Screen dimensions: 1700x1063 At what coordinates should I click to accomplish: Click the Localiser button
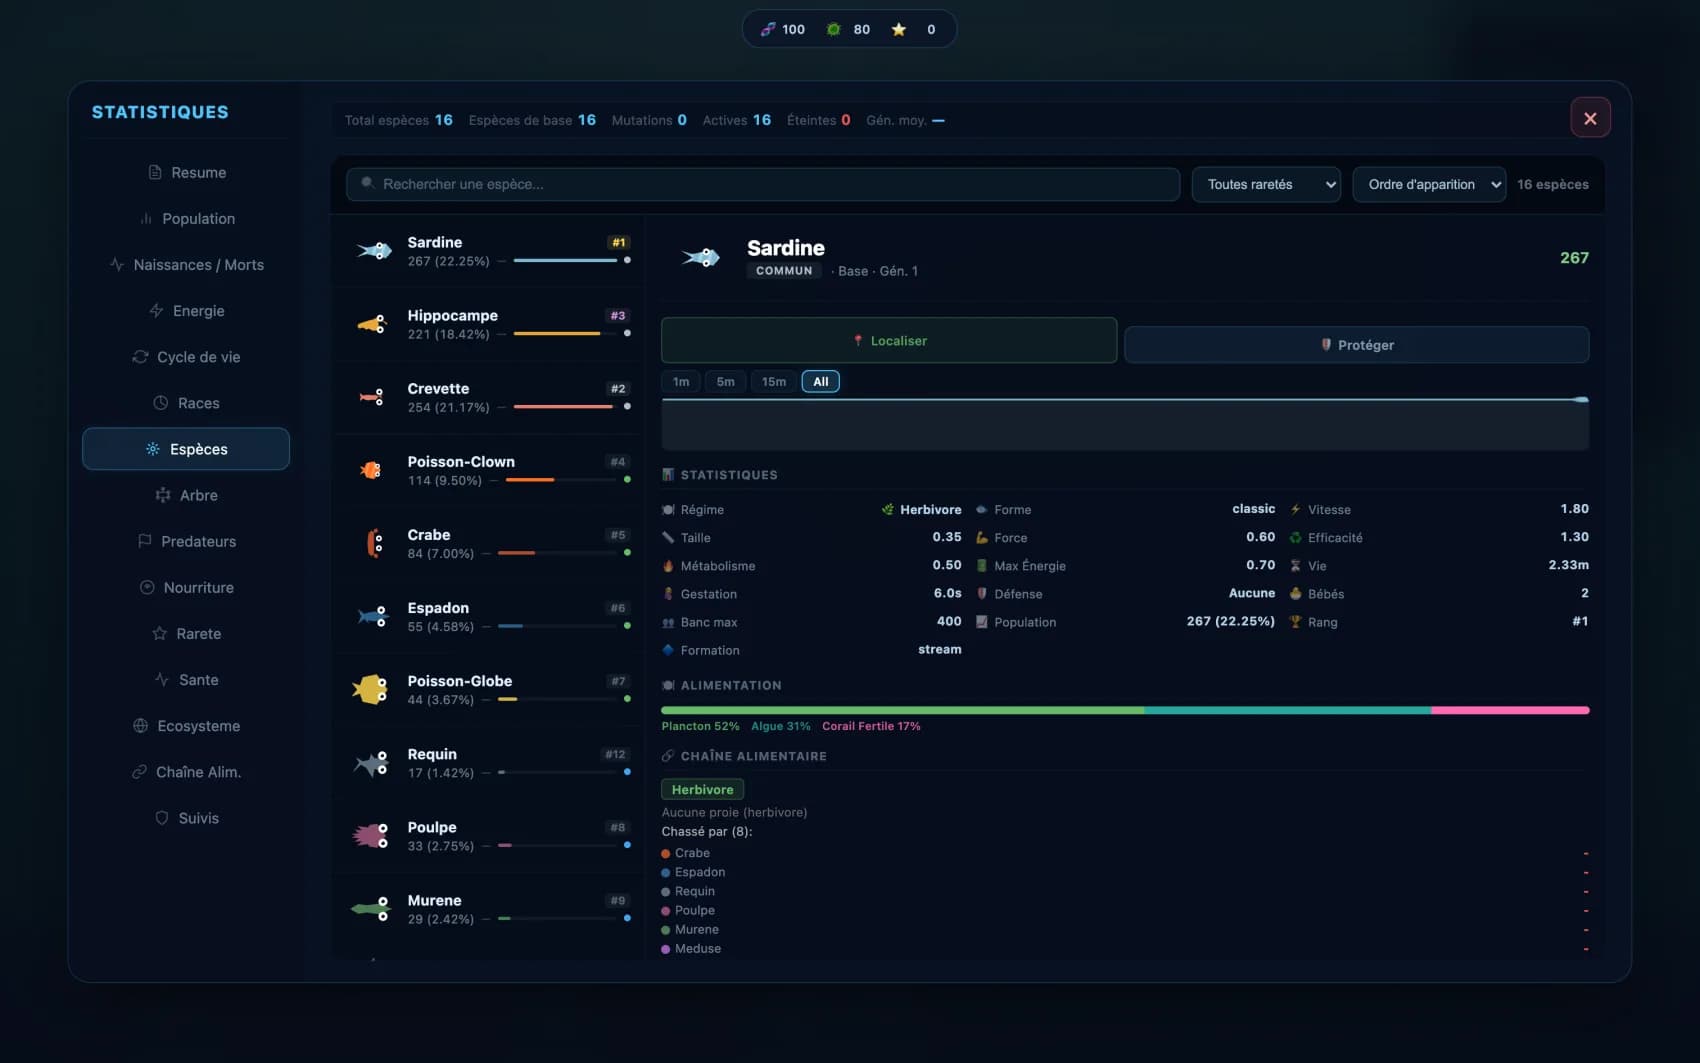pos(889,340)
